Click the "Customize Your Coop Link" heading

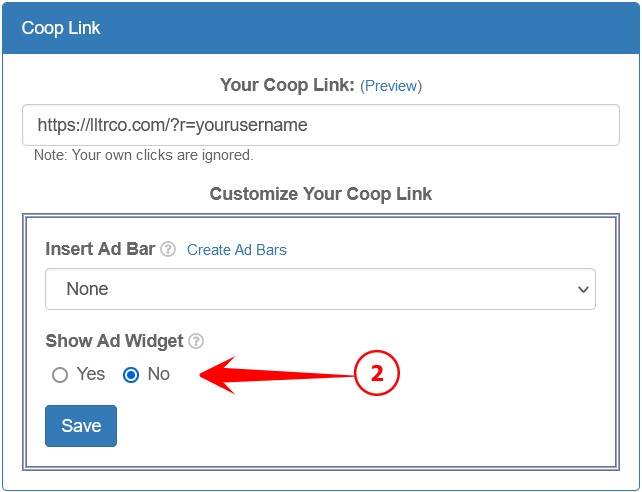tap(321, 193)
